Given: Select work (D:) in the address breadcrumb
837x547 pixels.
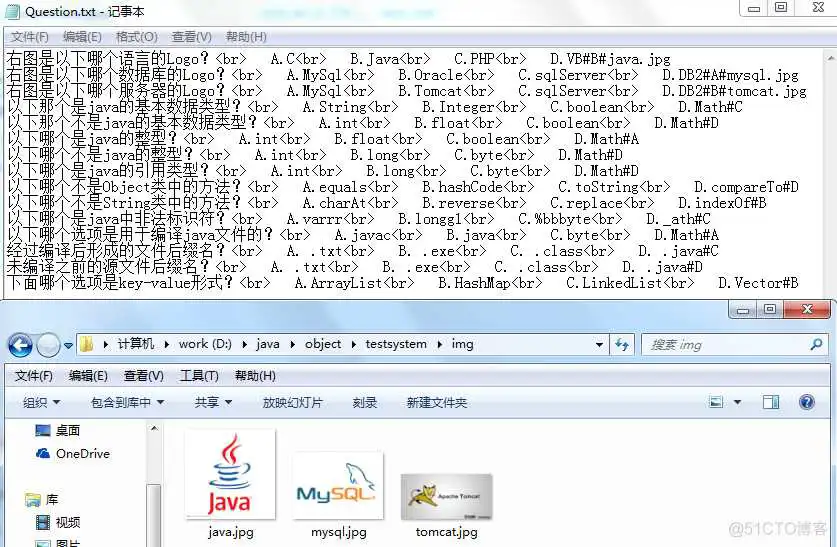Looking at the screenshot, I should pos(205,344).
